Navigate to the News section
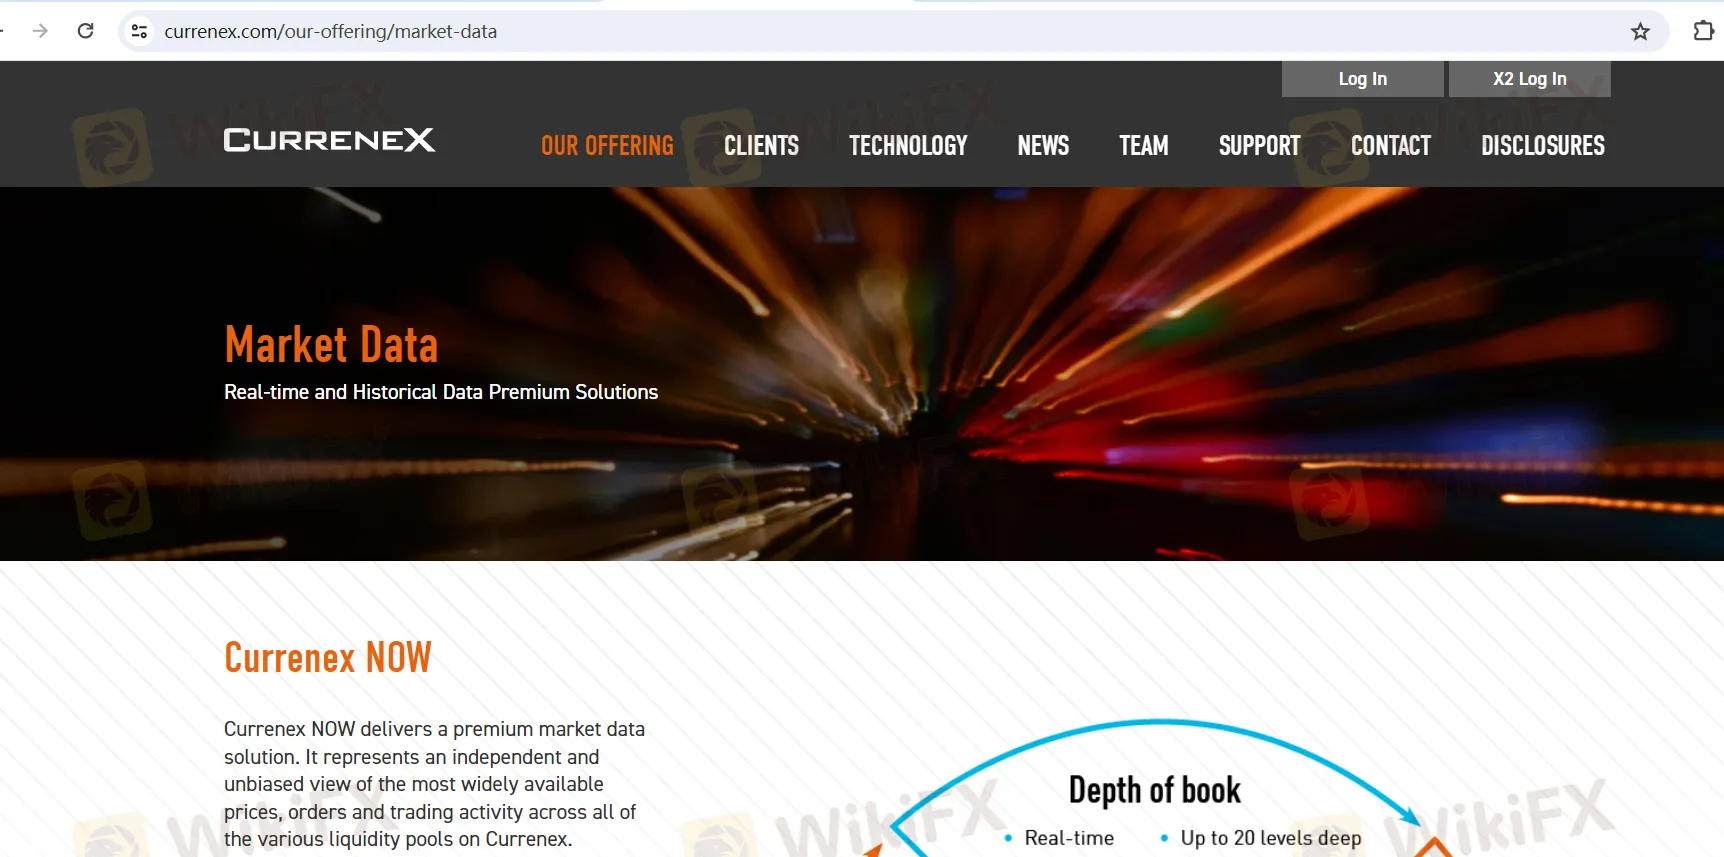 click(1043, 146)
